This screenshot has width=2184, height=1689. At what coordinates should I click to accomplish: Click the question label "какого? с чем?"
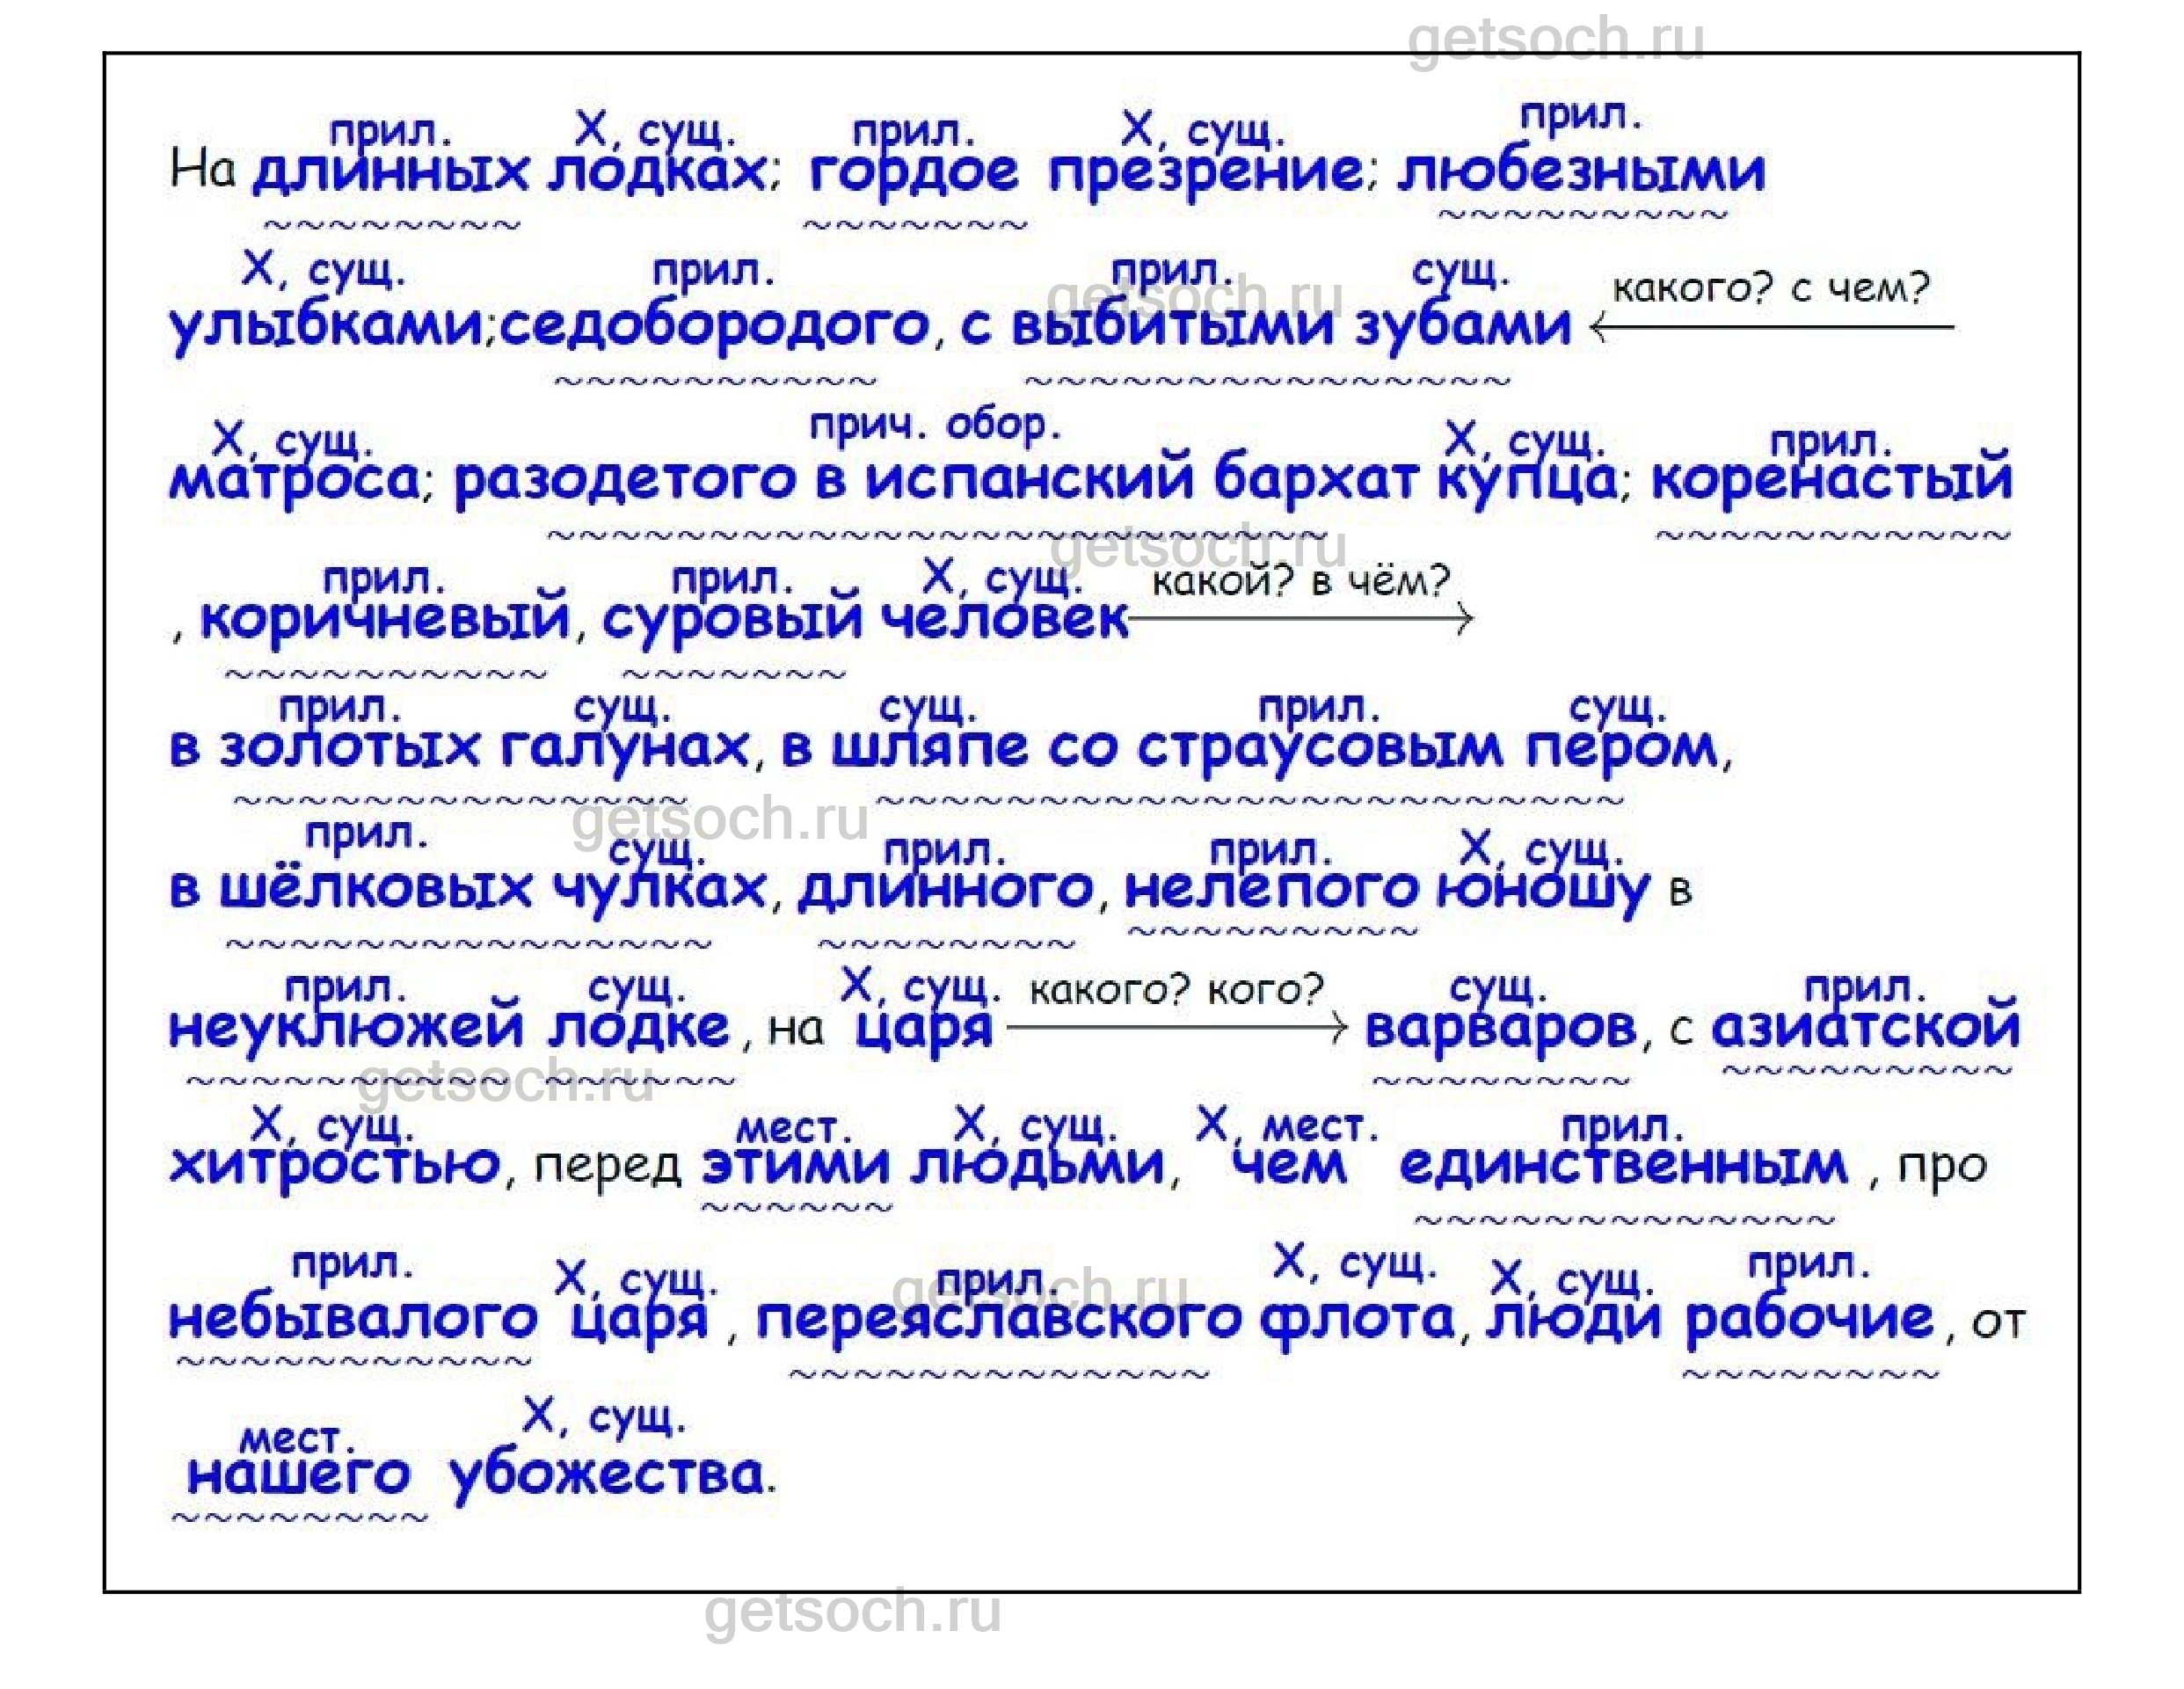point(1770,288)
